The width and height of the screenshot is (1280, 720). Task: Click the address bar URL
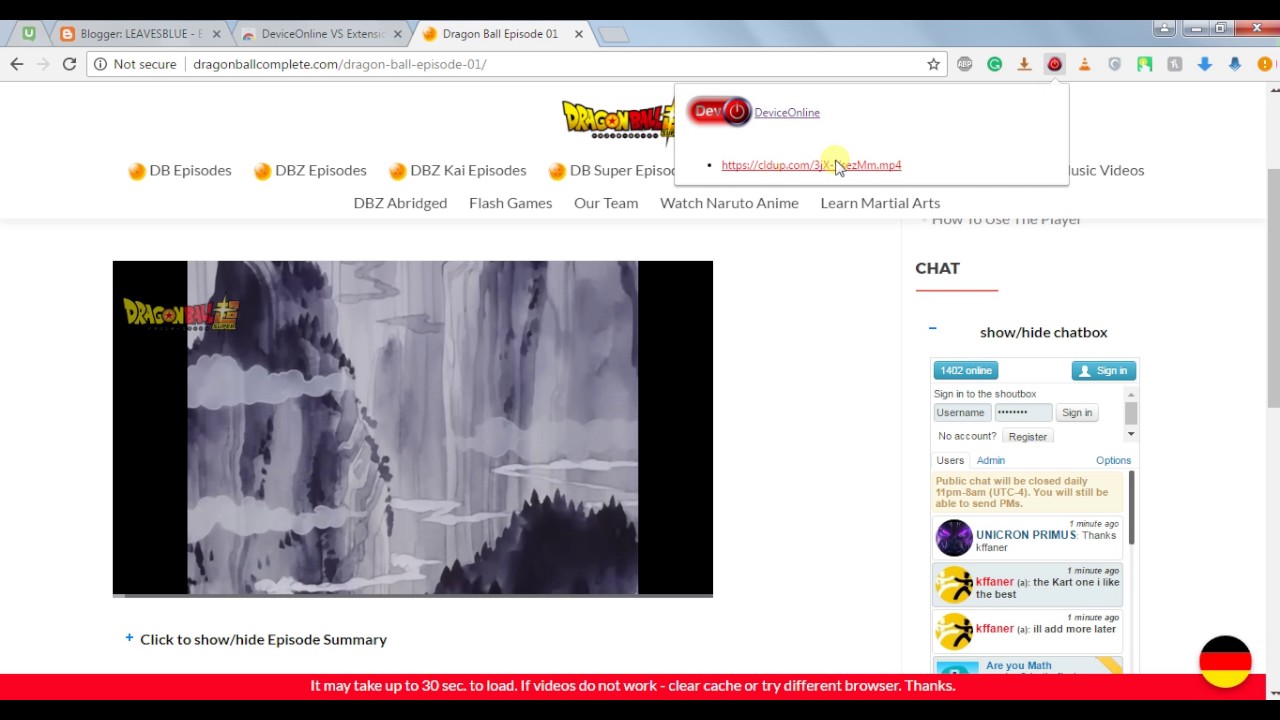[x=339, y=64]
